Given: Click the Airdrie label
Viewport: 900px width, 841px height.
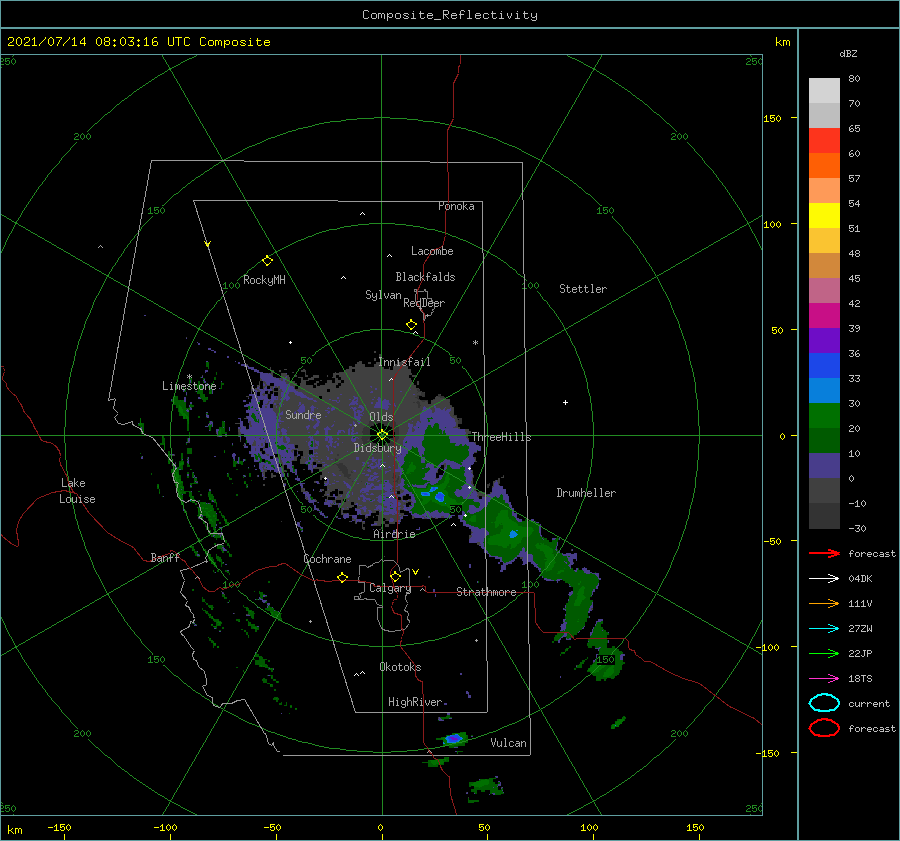Looking at the screenshot, I should pyautogui.click(x=394, y=534).
